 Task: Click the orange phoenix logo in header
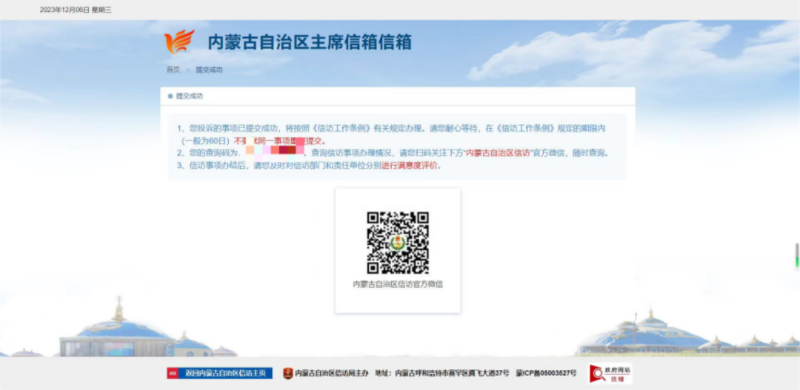179,42
